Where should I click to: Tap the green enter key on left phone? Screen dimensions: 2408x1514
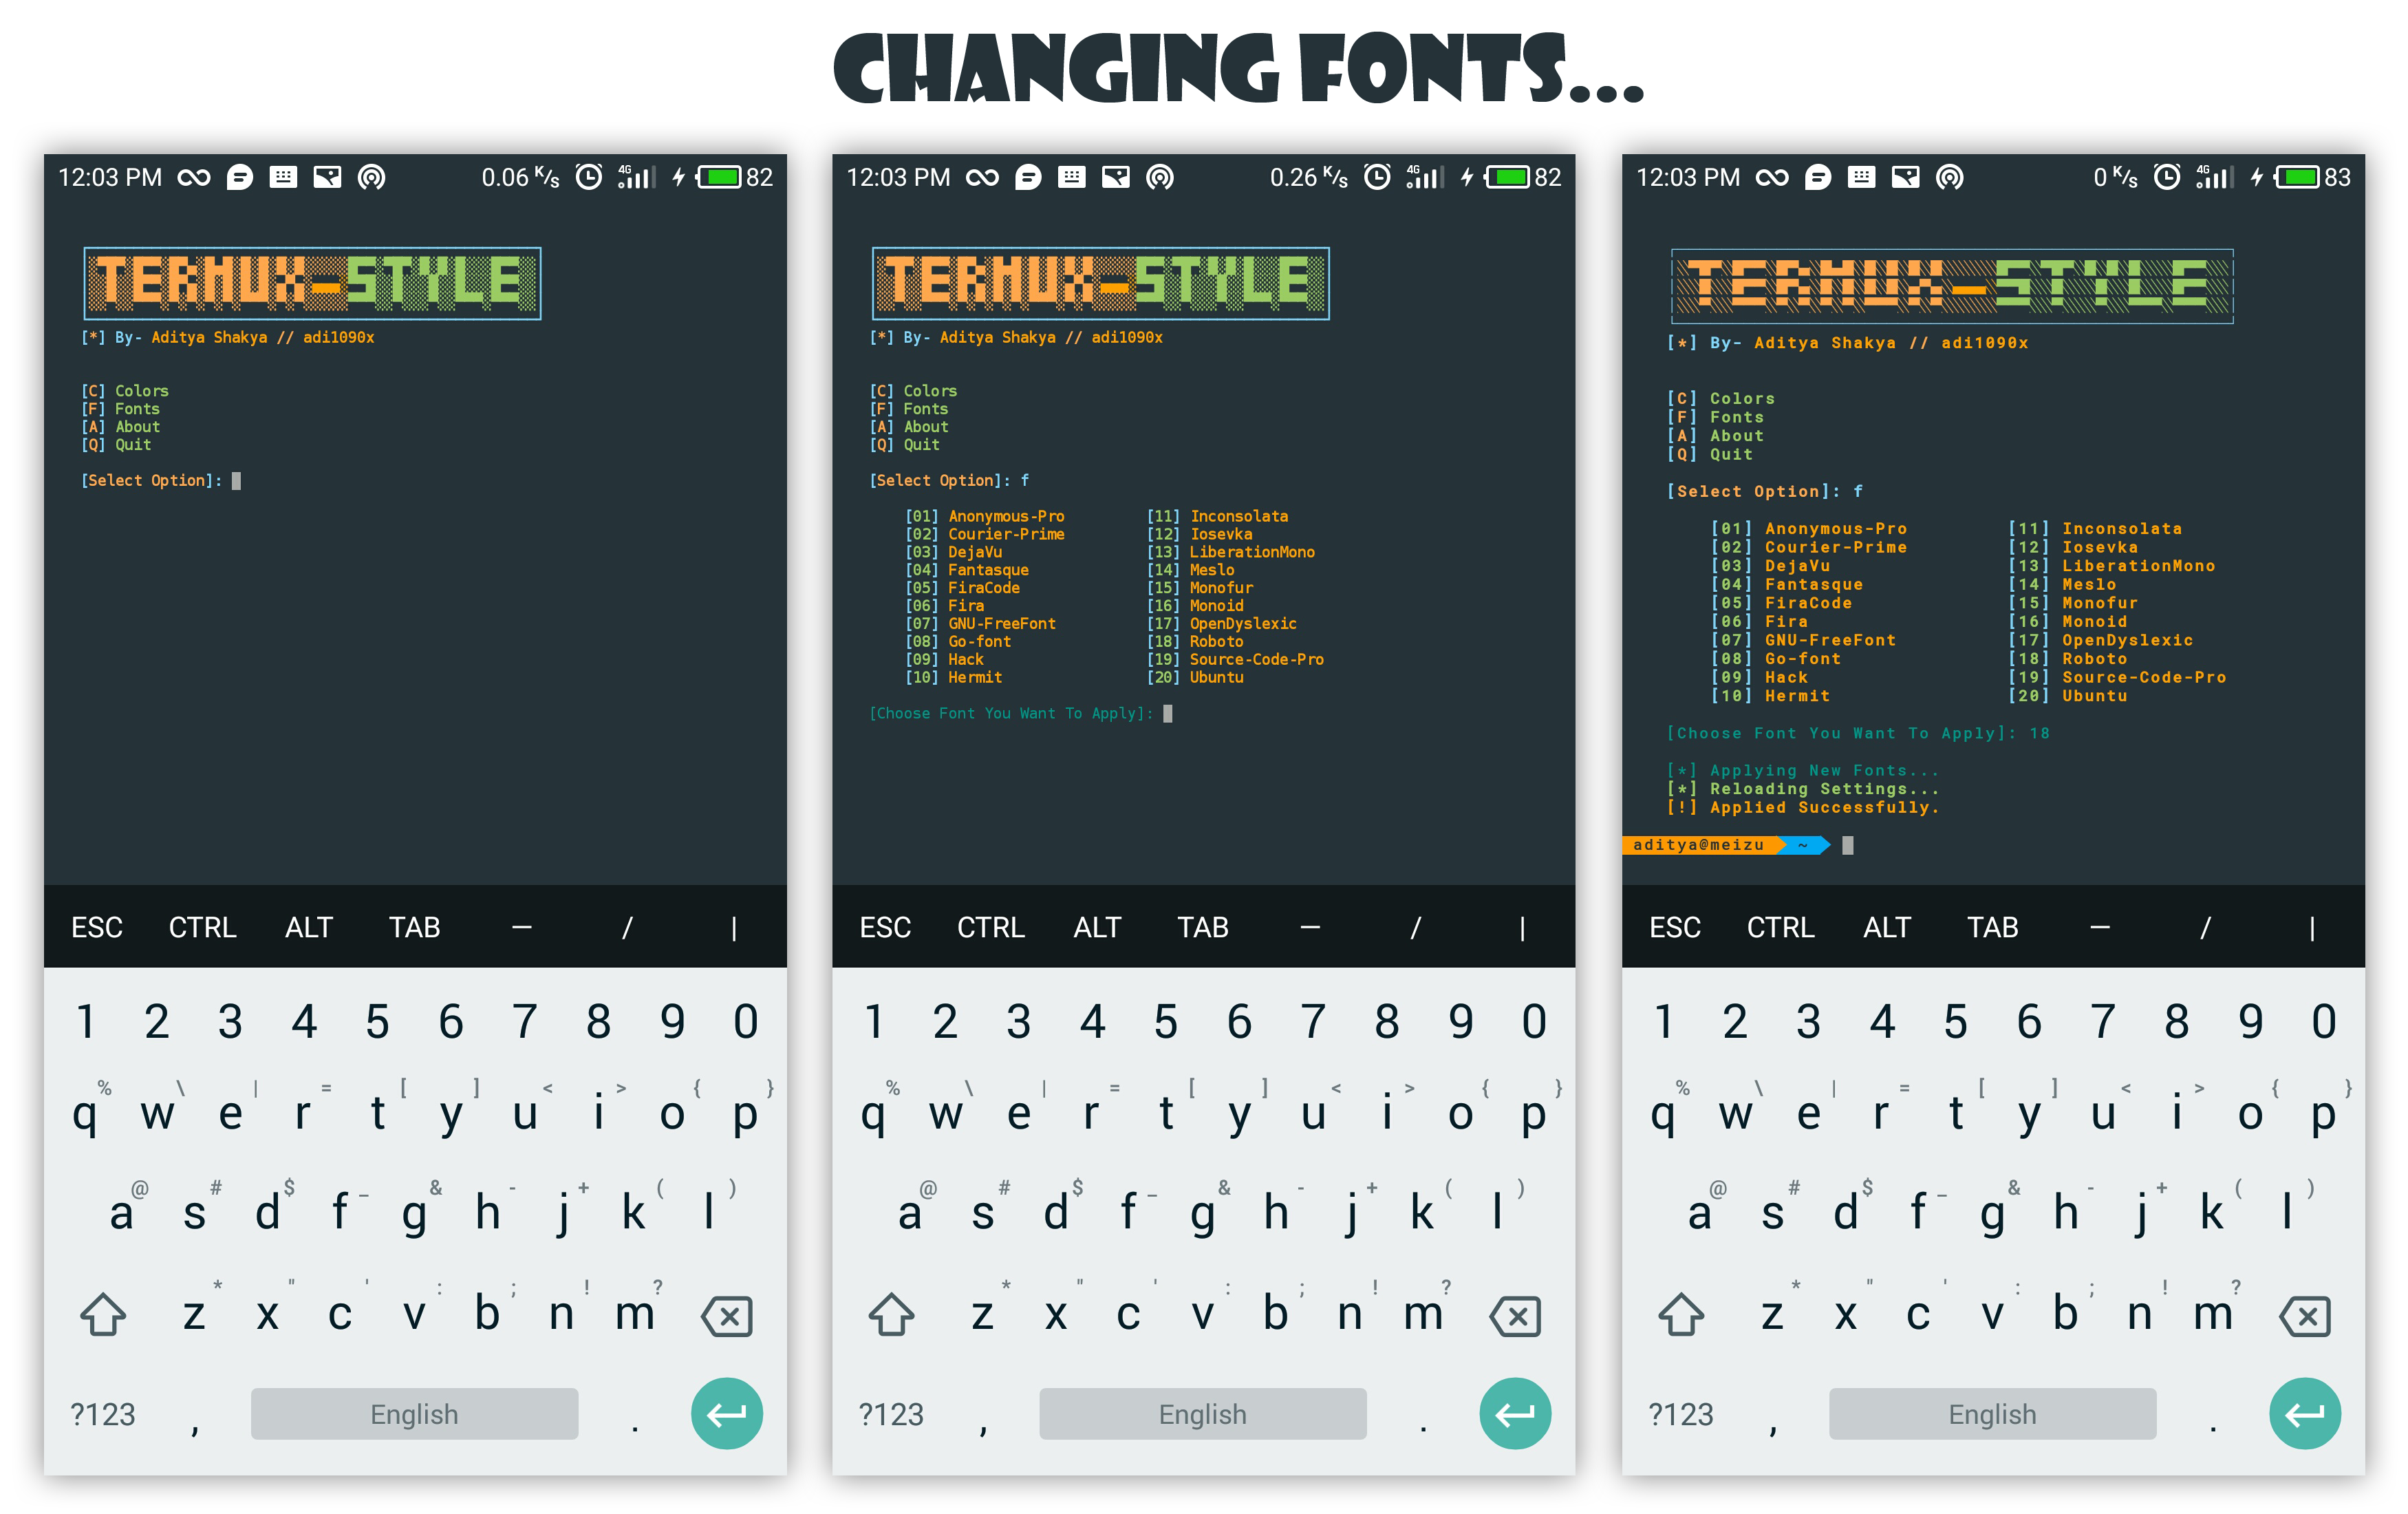click(x=726, y=1413)
